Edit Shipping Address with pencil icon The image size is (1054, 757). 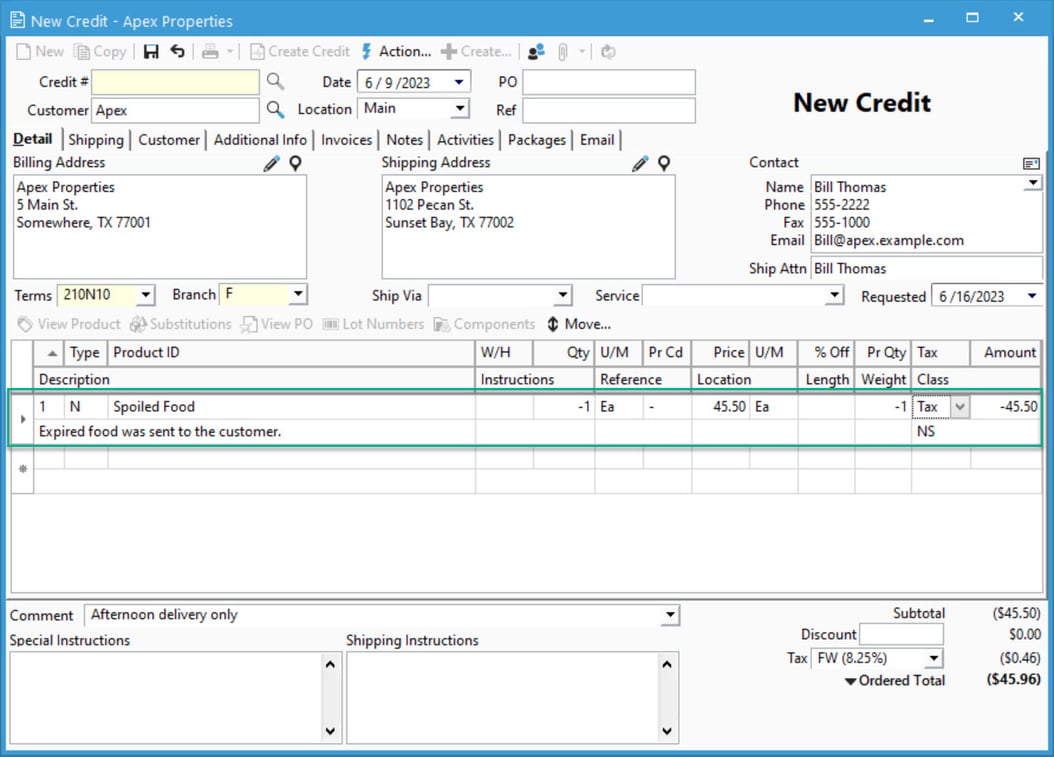(640, 163)
